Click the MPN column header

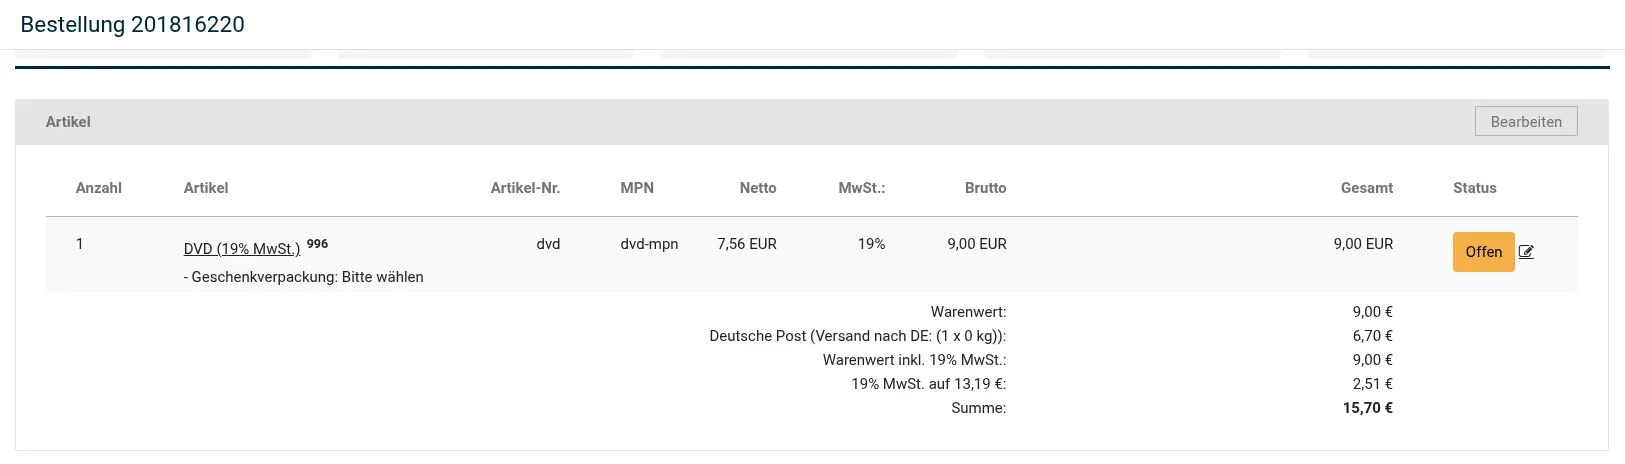[637, 188]
